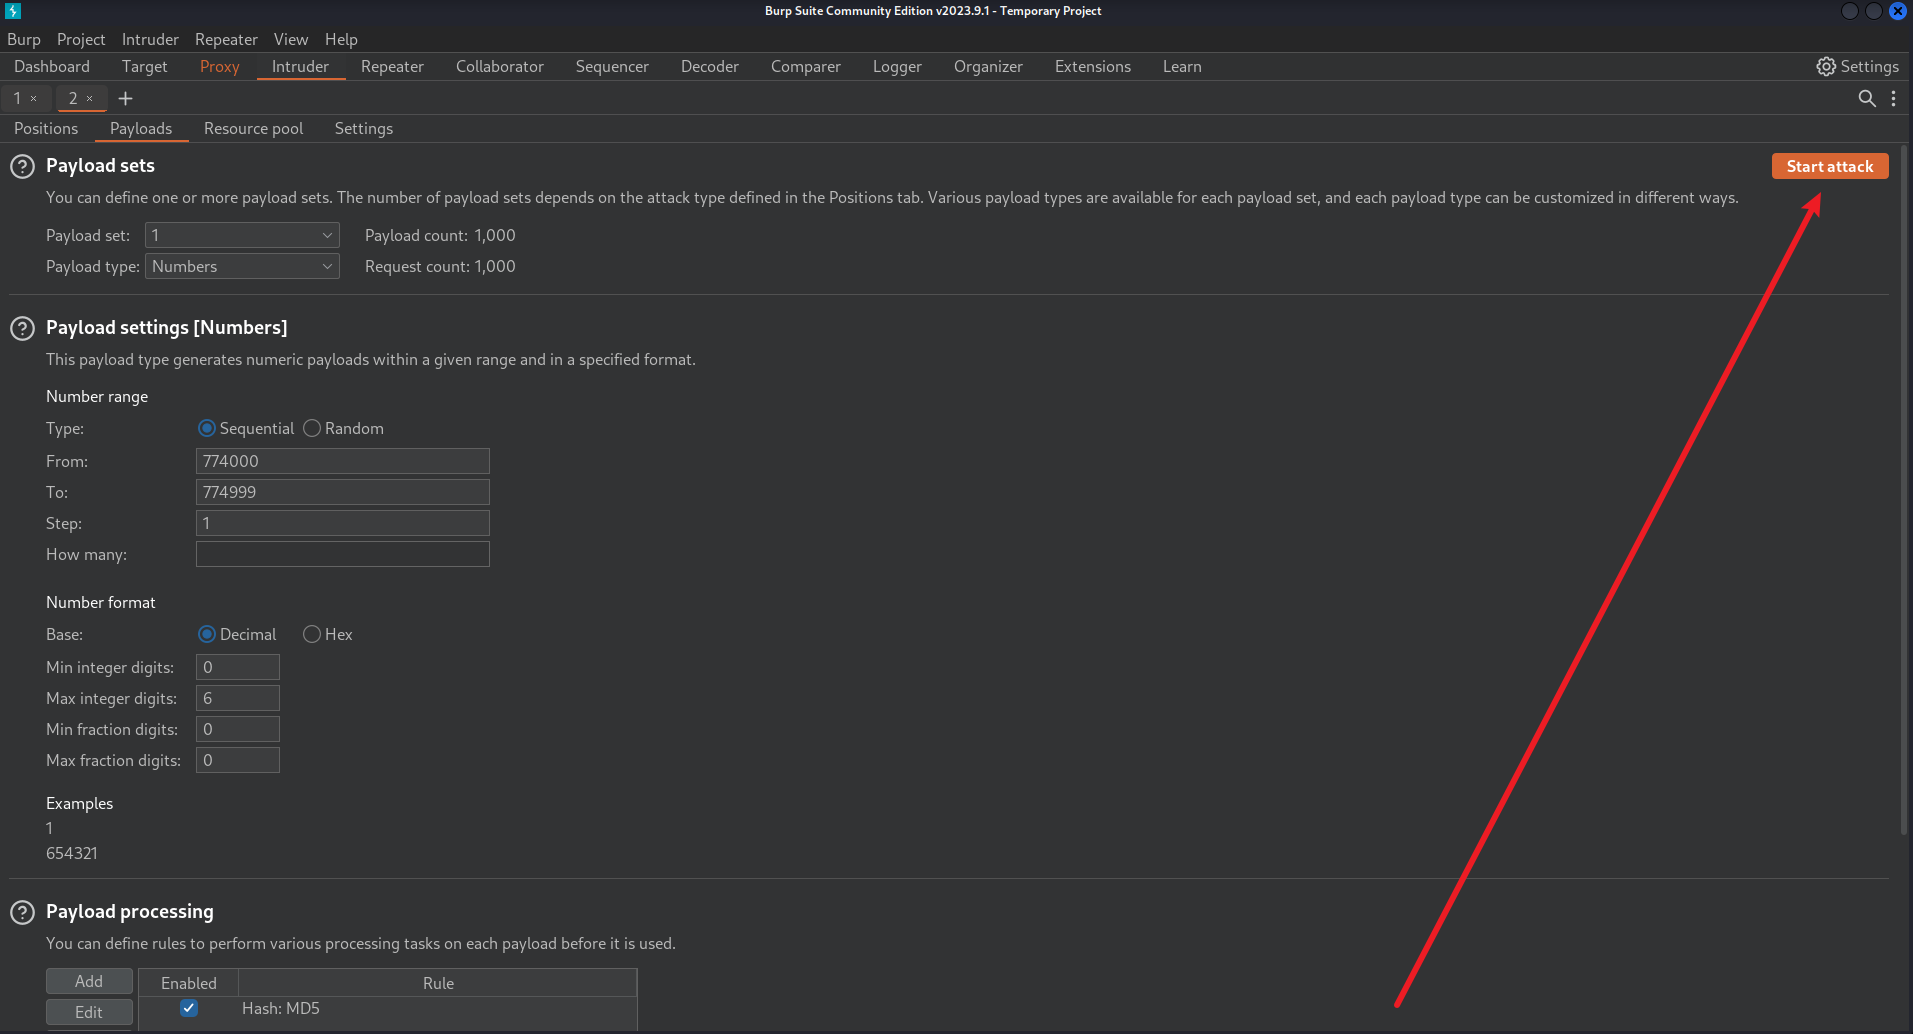Open the Comparer tab
1913x1034 pixels.
coord(806,66)
